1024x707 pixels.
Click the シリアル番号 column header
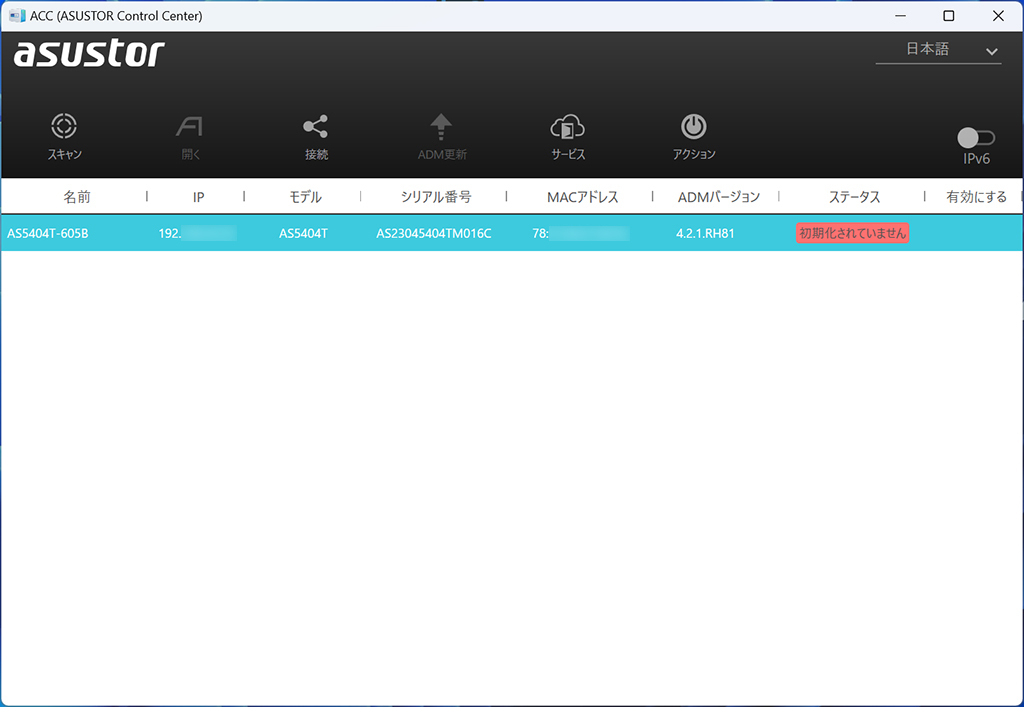pyautogui.click(x=436, y=196)
